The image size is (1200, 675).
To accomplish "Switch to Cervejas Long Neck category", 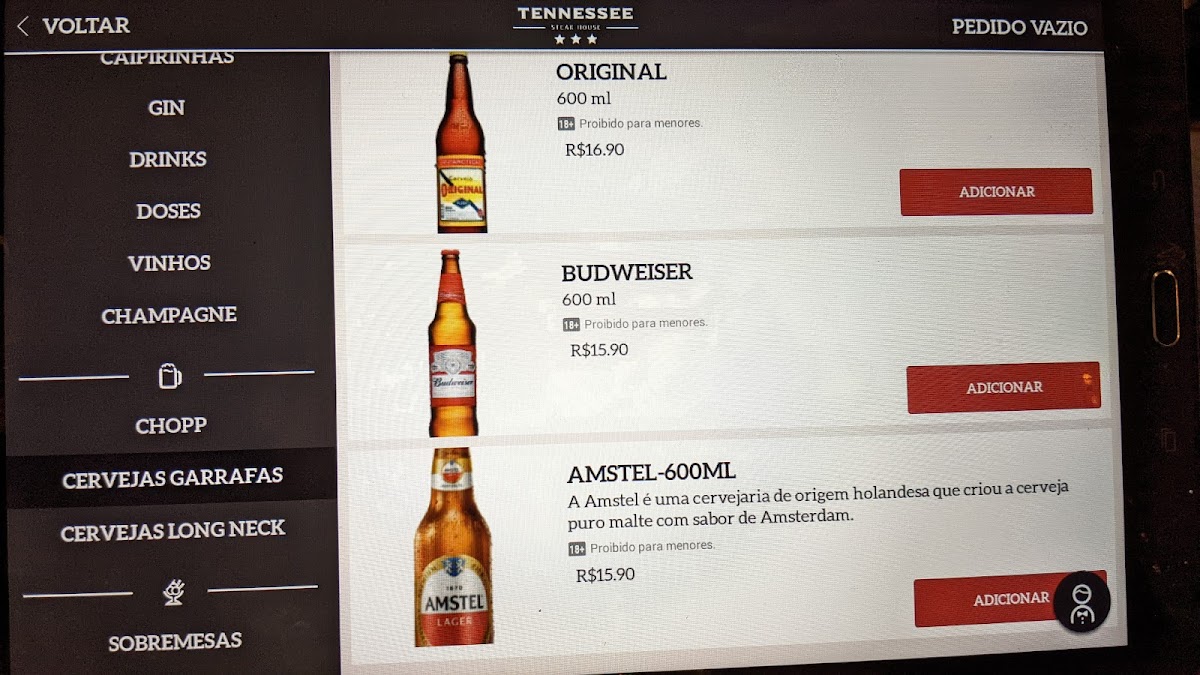I will [173, 530].
